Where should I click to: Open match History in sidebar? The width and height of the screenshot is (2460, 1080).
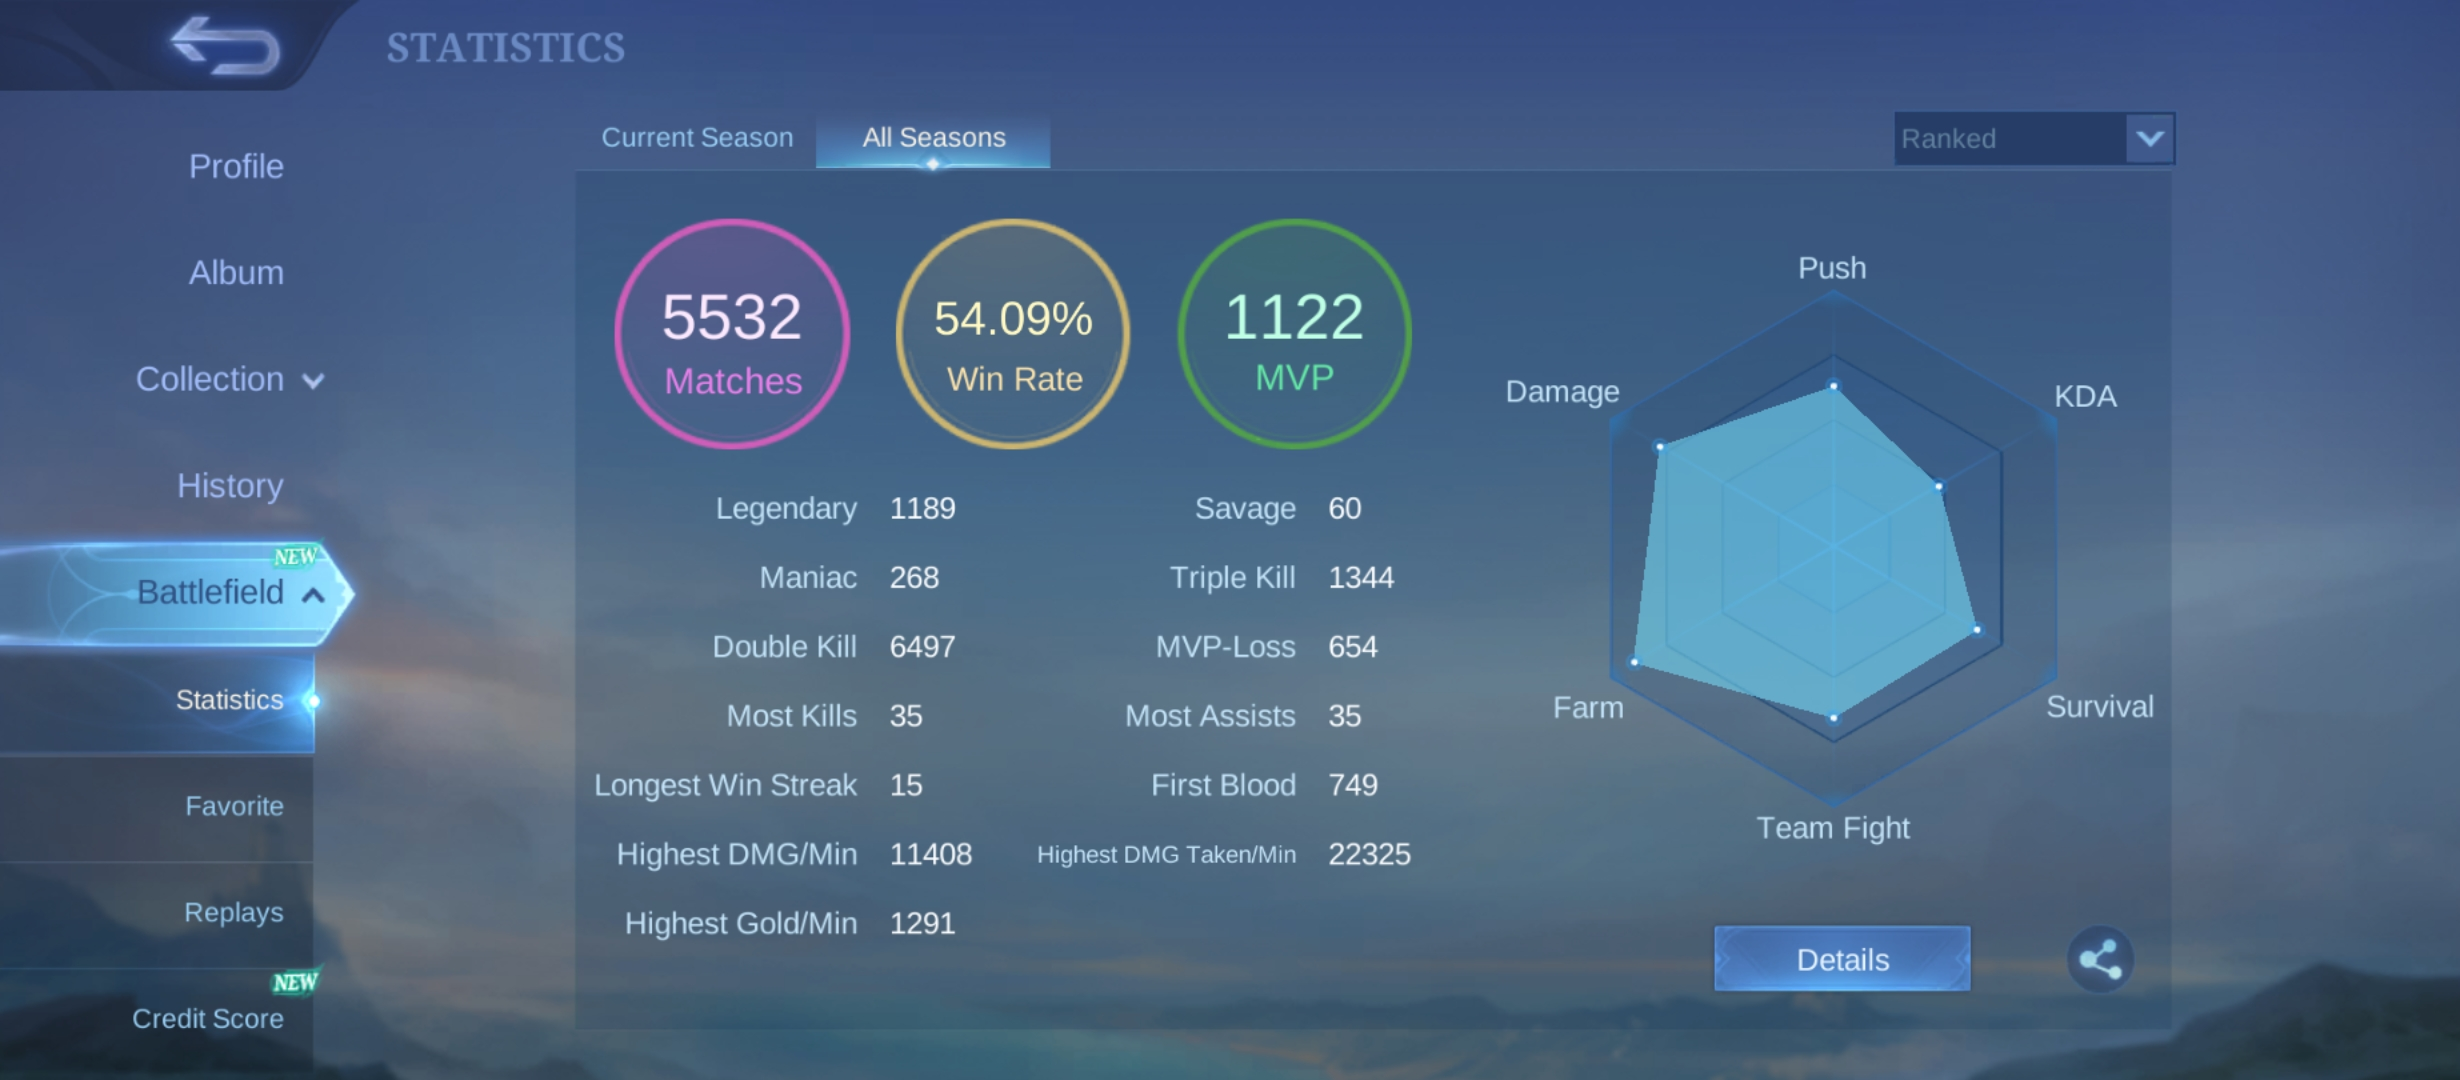[229, 485]
